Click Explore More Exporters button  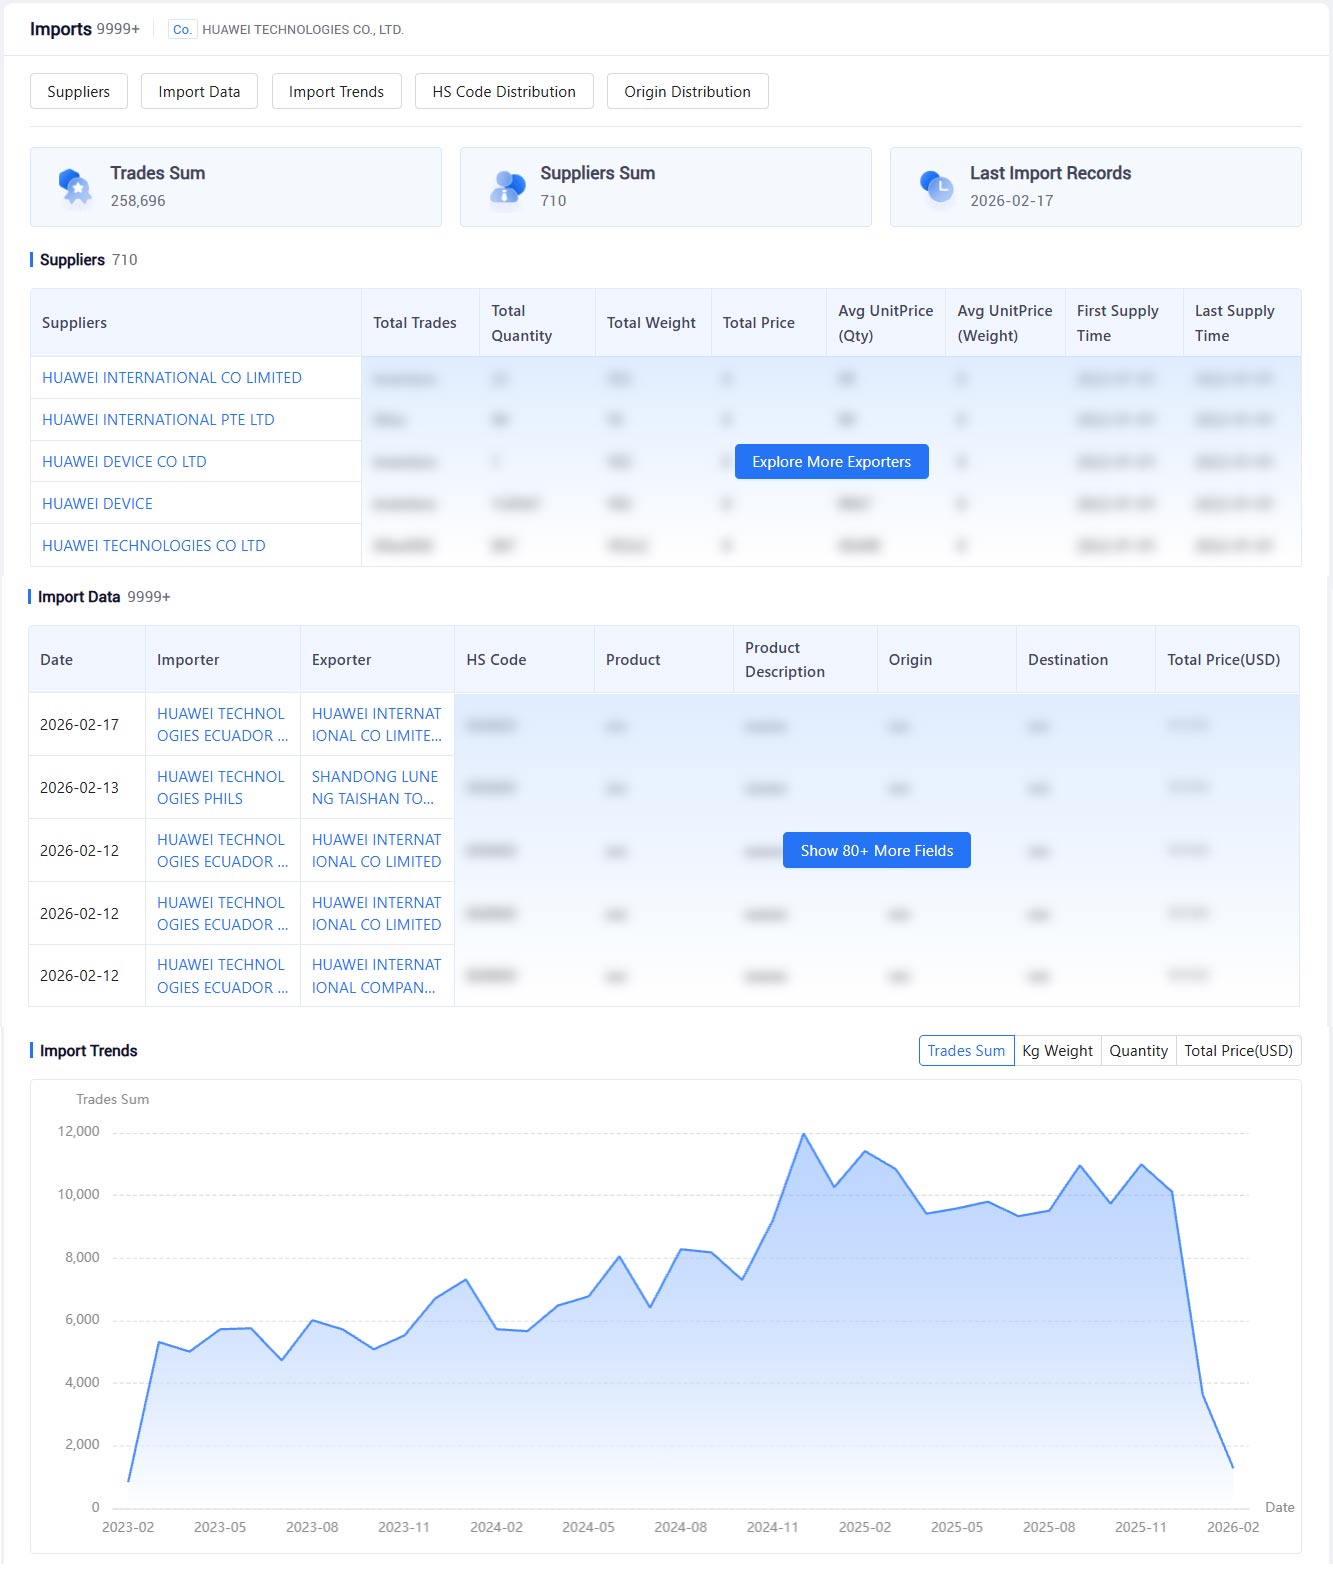click(831, 461)
